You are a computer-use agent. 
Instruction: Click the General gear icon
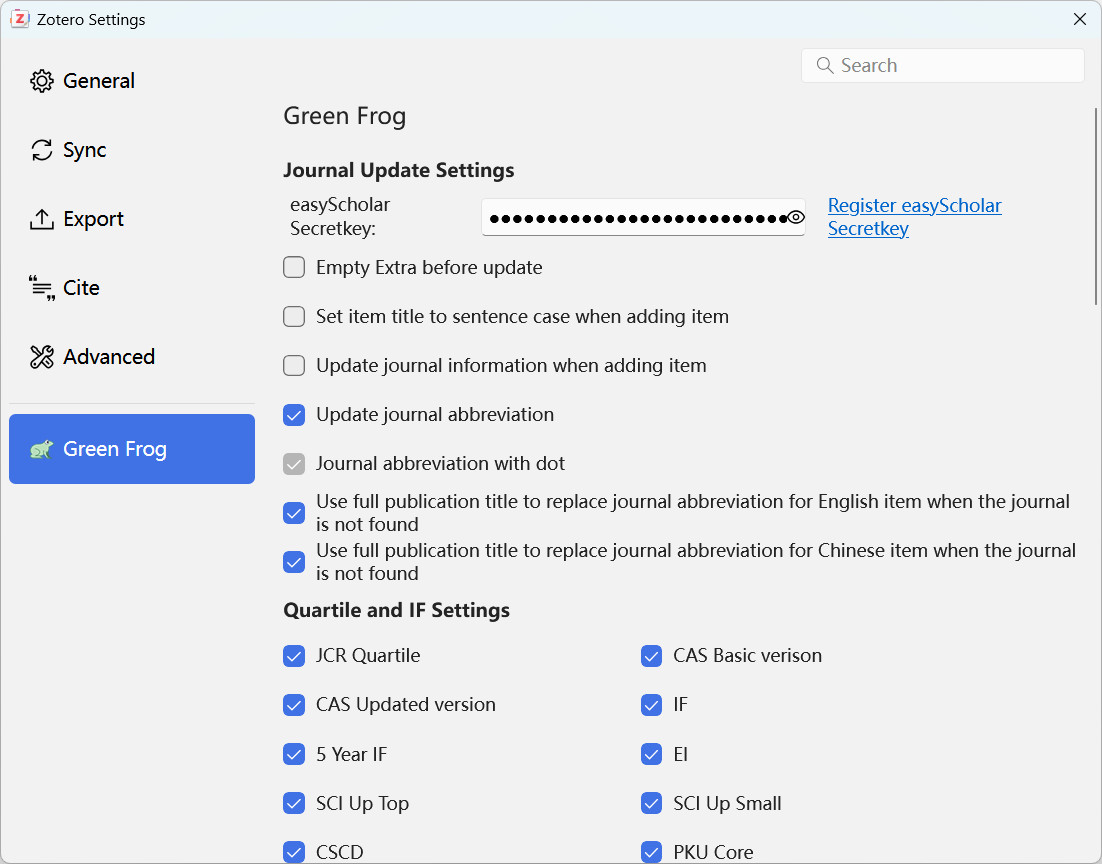tap(41, 81)
